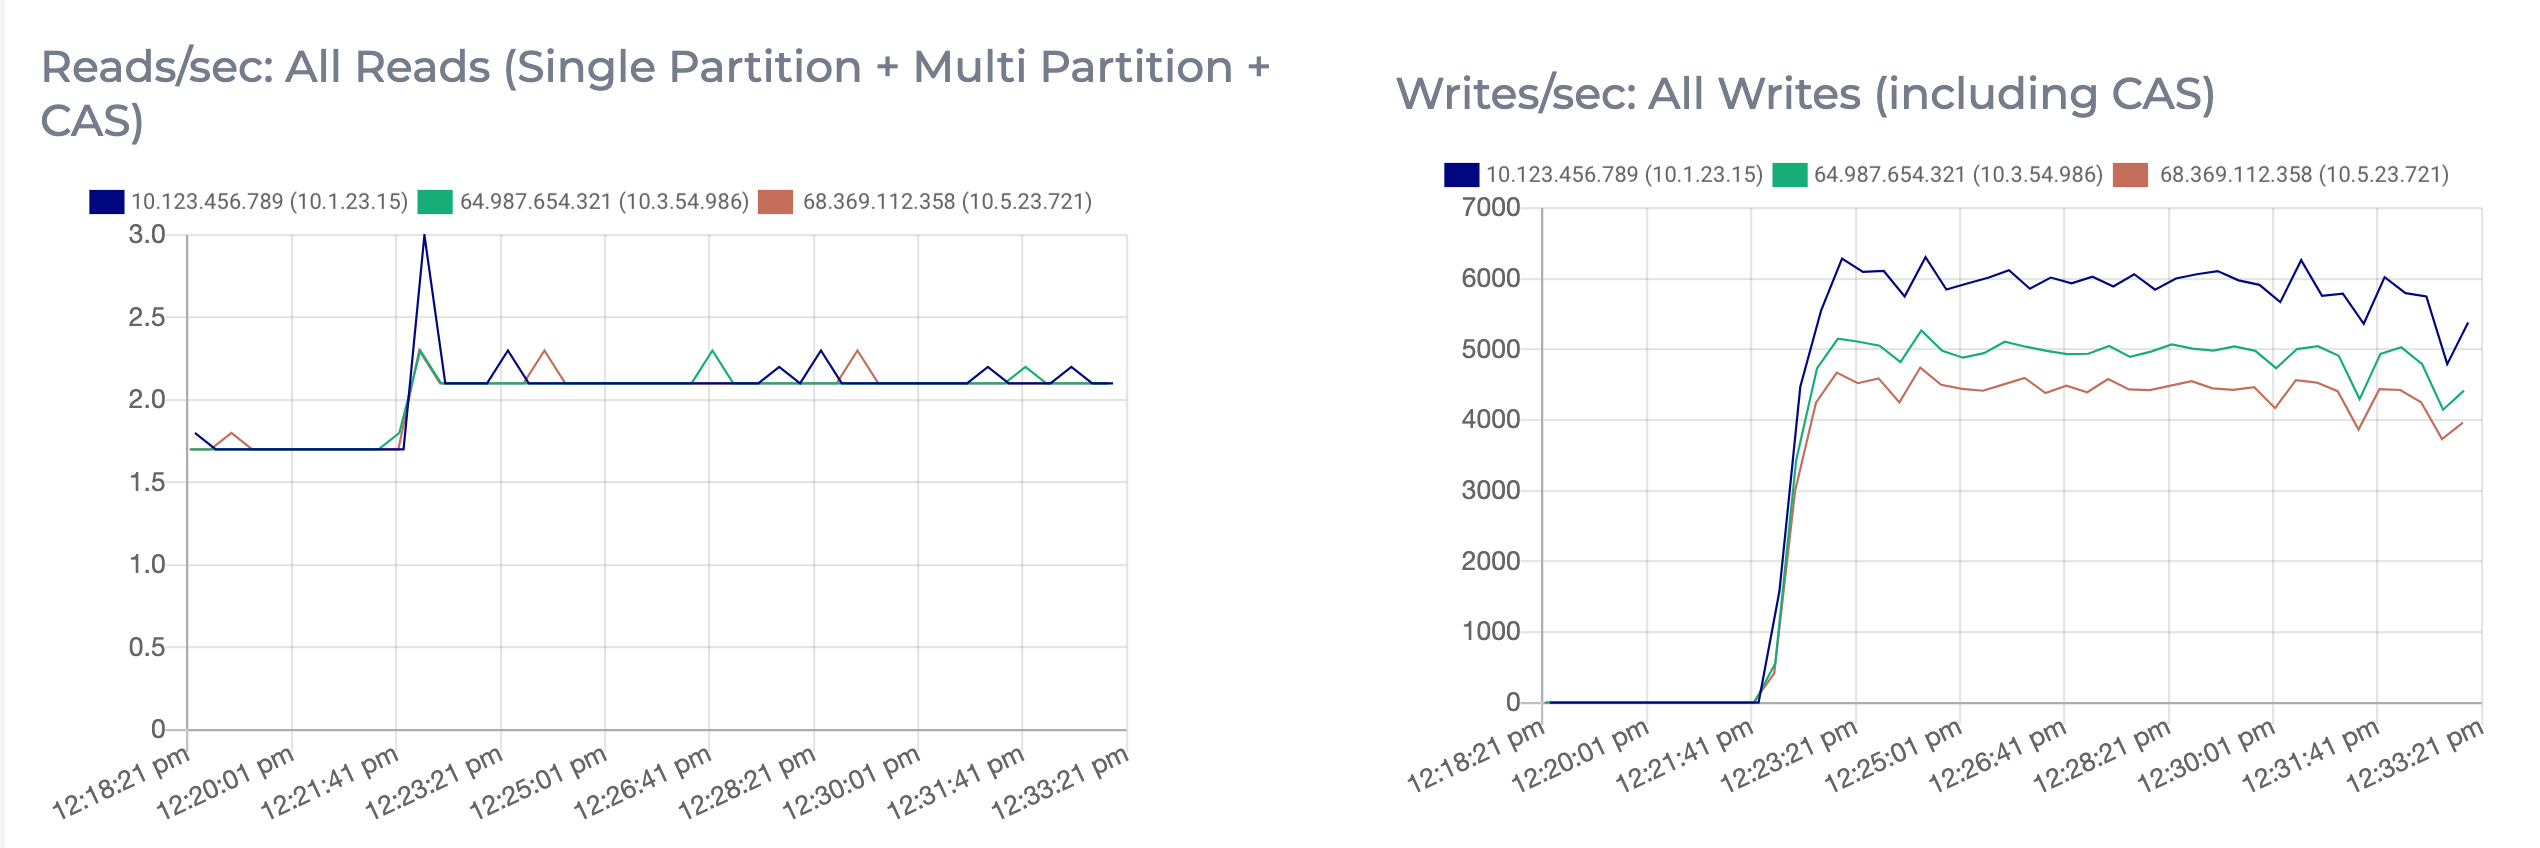Click the Writes/sec All Writes chart title
The height and width of the screenshot is (848, 2540).
click(1805, 94)
